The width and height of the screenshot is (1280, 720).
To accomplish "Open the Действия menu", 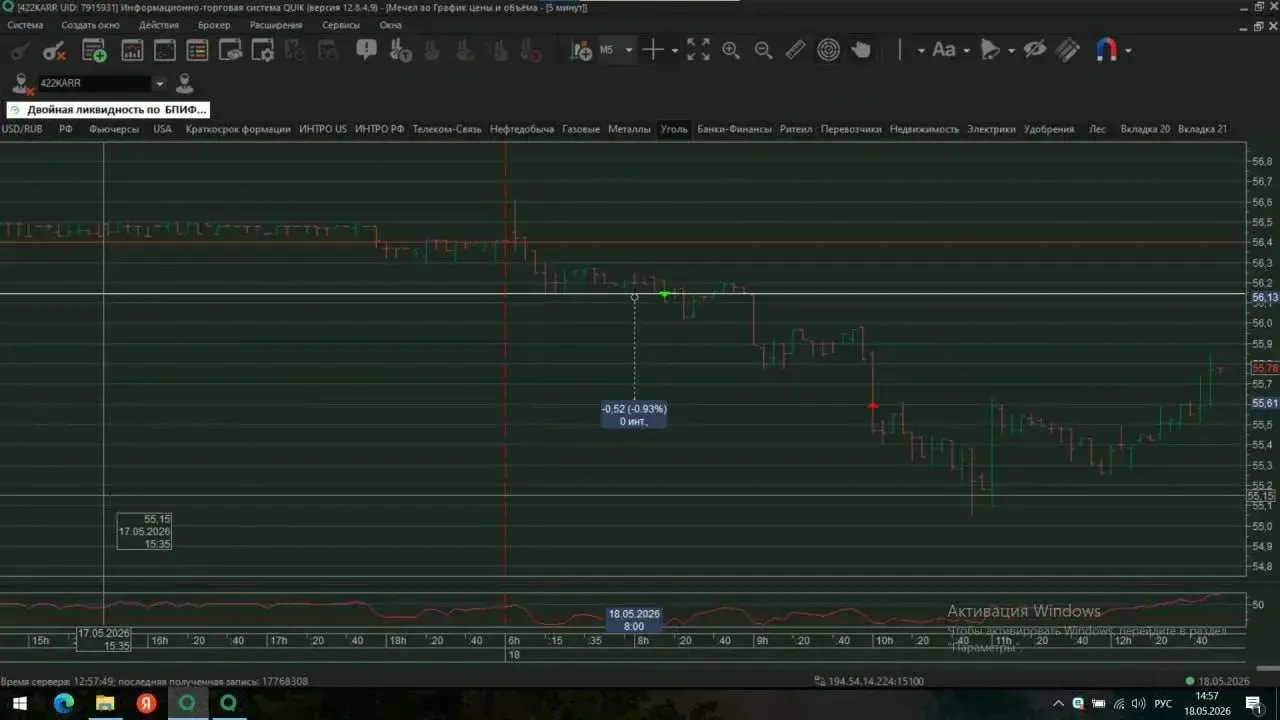I will point(159,25).
